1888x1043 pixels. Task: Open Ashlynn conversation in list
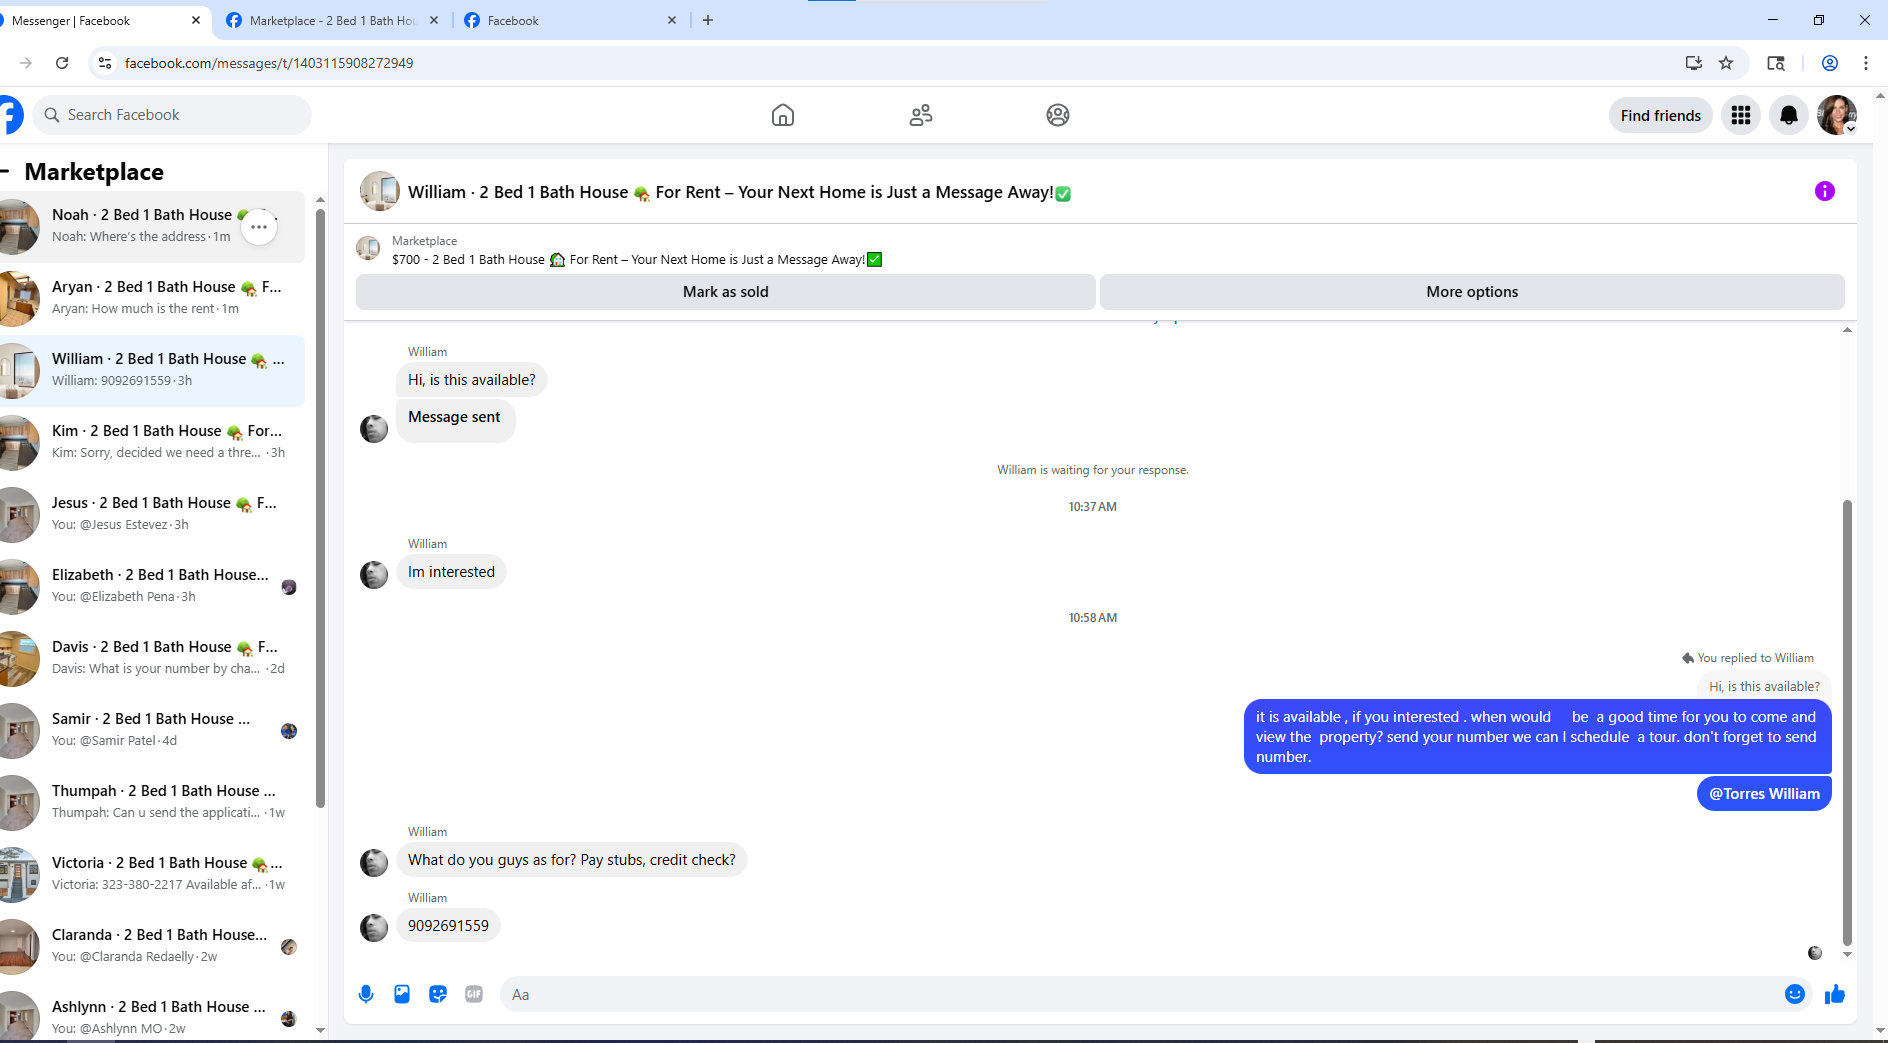click(152, 1012)
